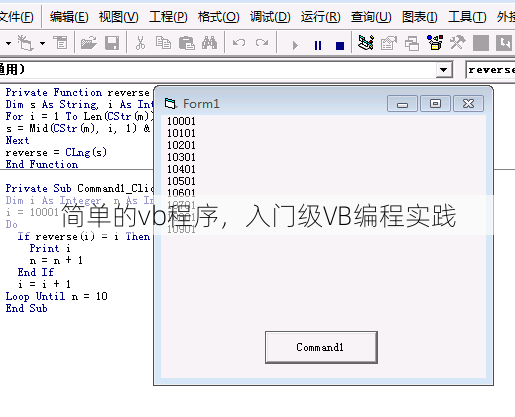Screen dimensions: 515x417
Task: Open the 调试(D) menu
Action: coord(270,17)
